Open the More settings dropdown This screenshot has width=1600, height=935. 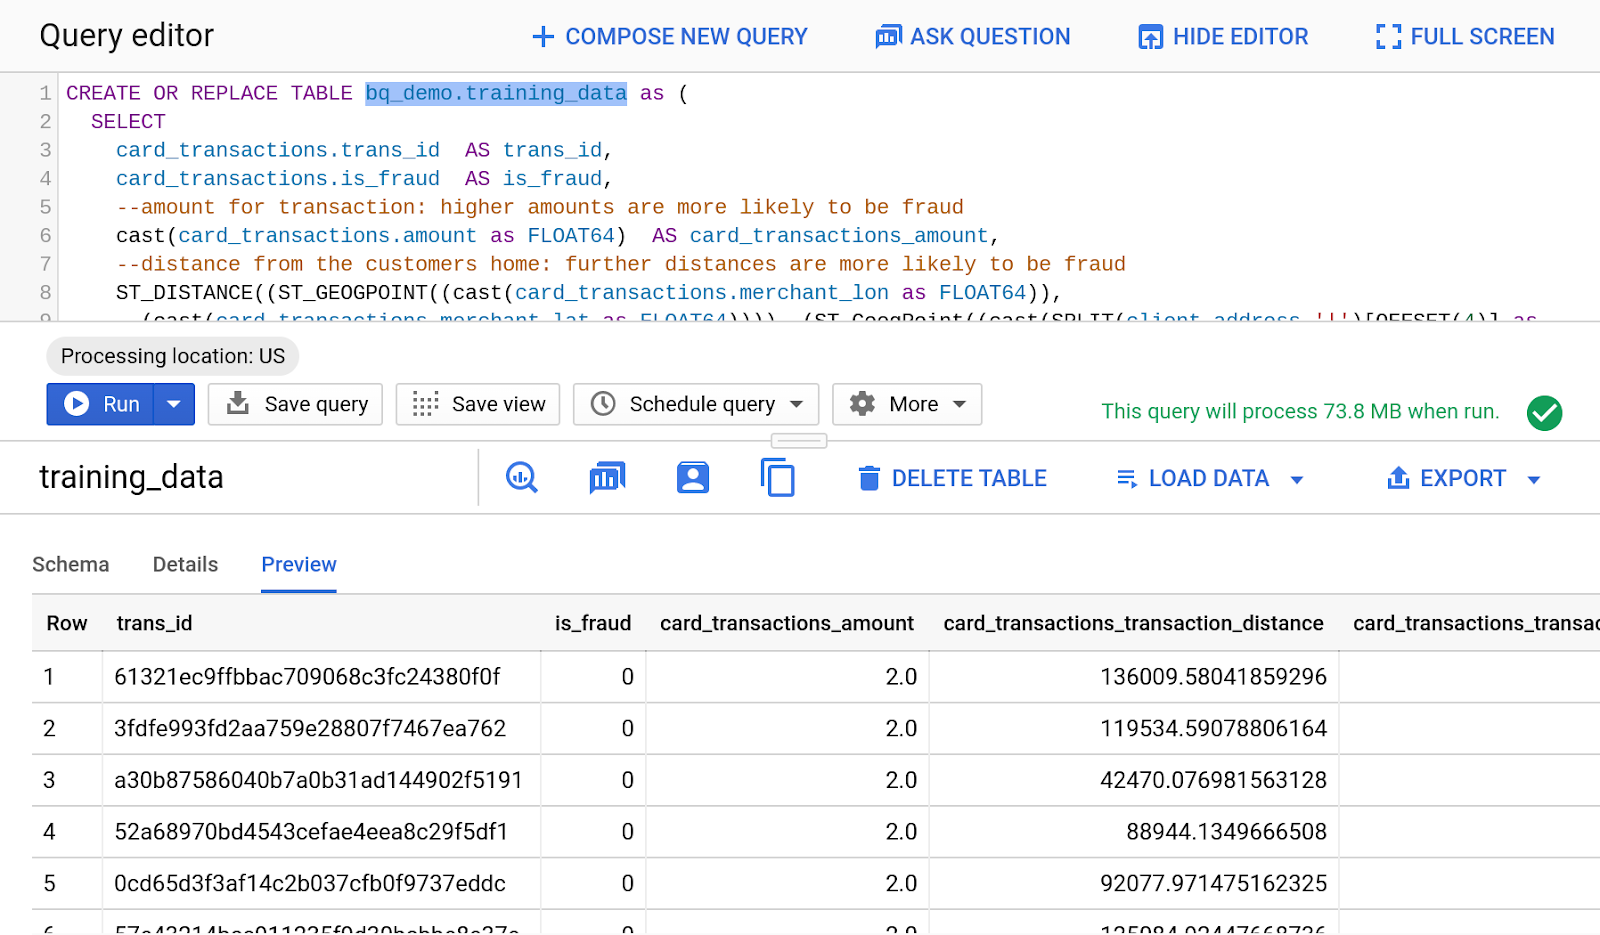(x=907, y=404)
